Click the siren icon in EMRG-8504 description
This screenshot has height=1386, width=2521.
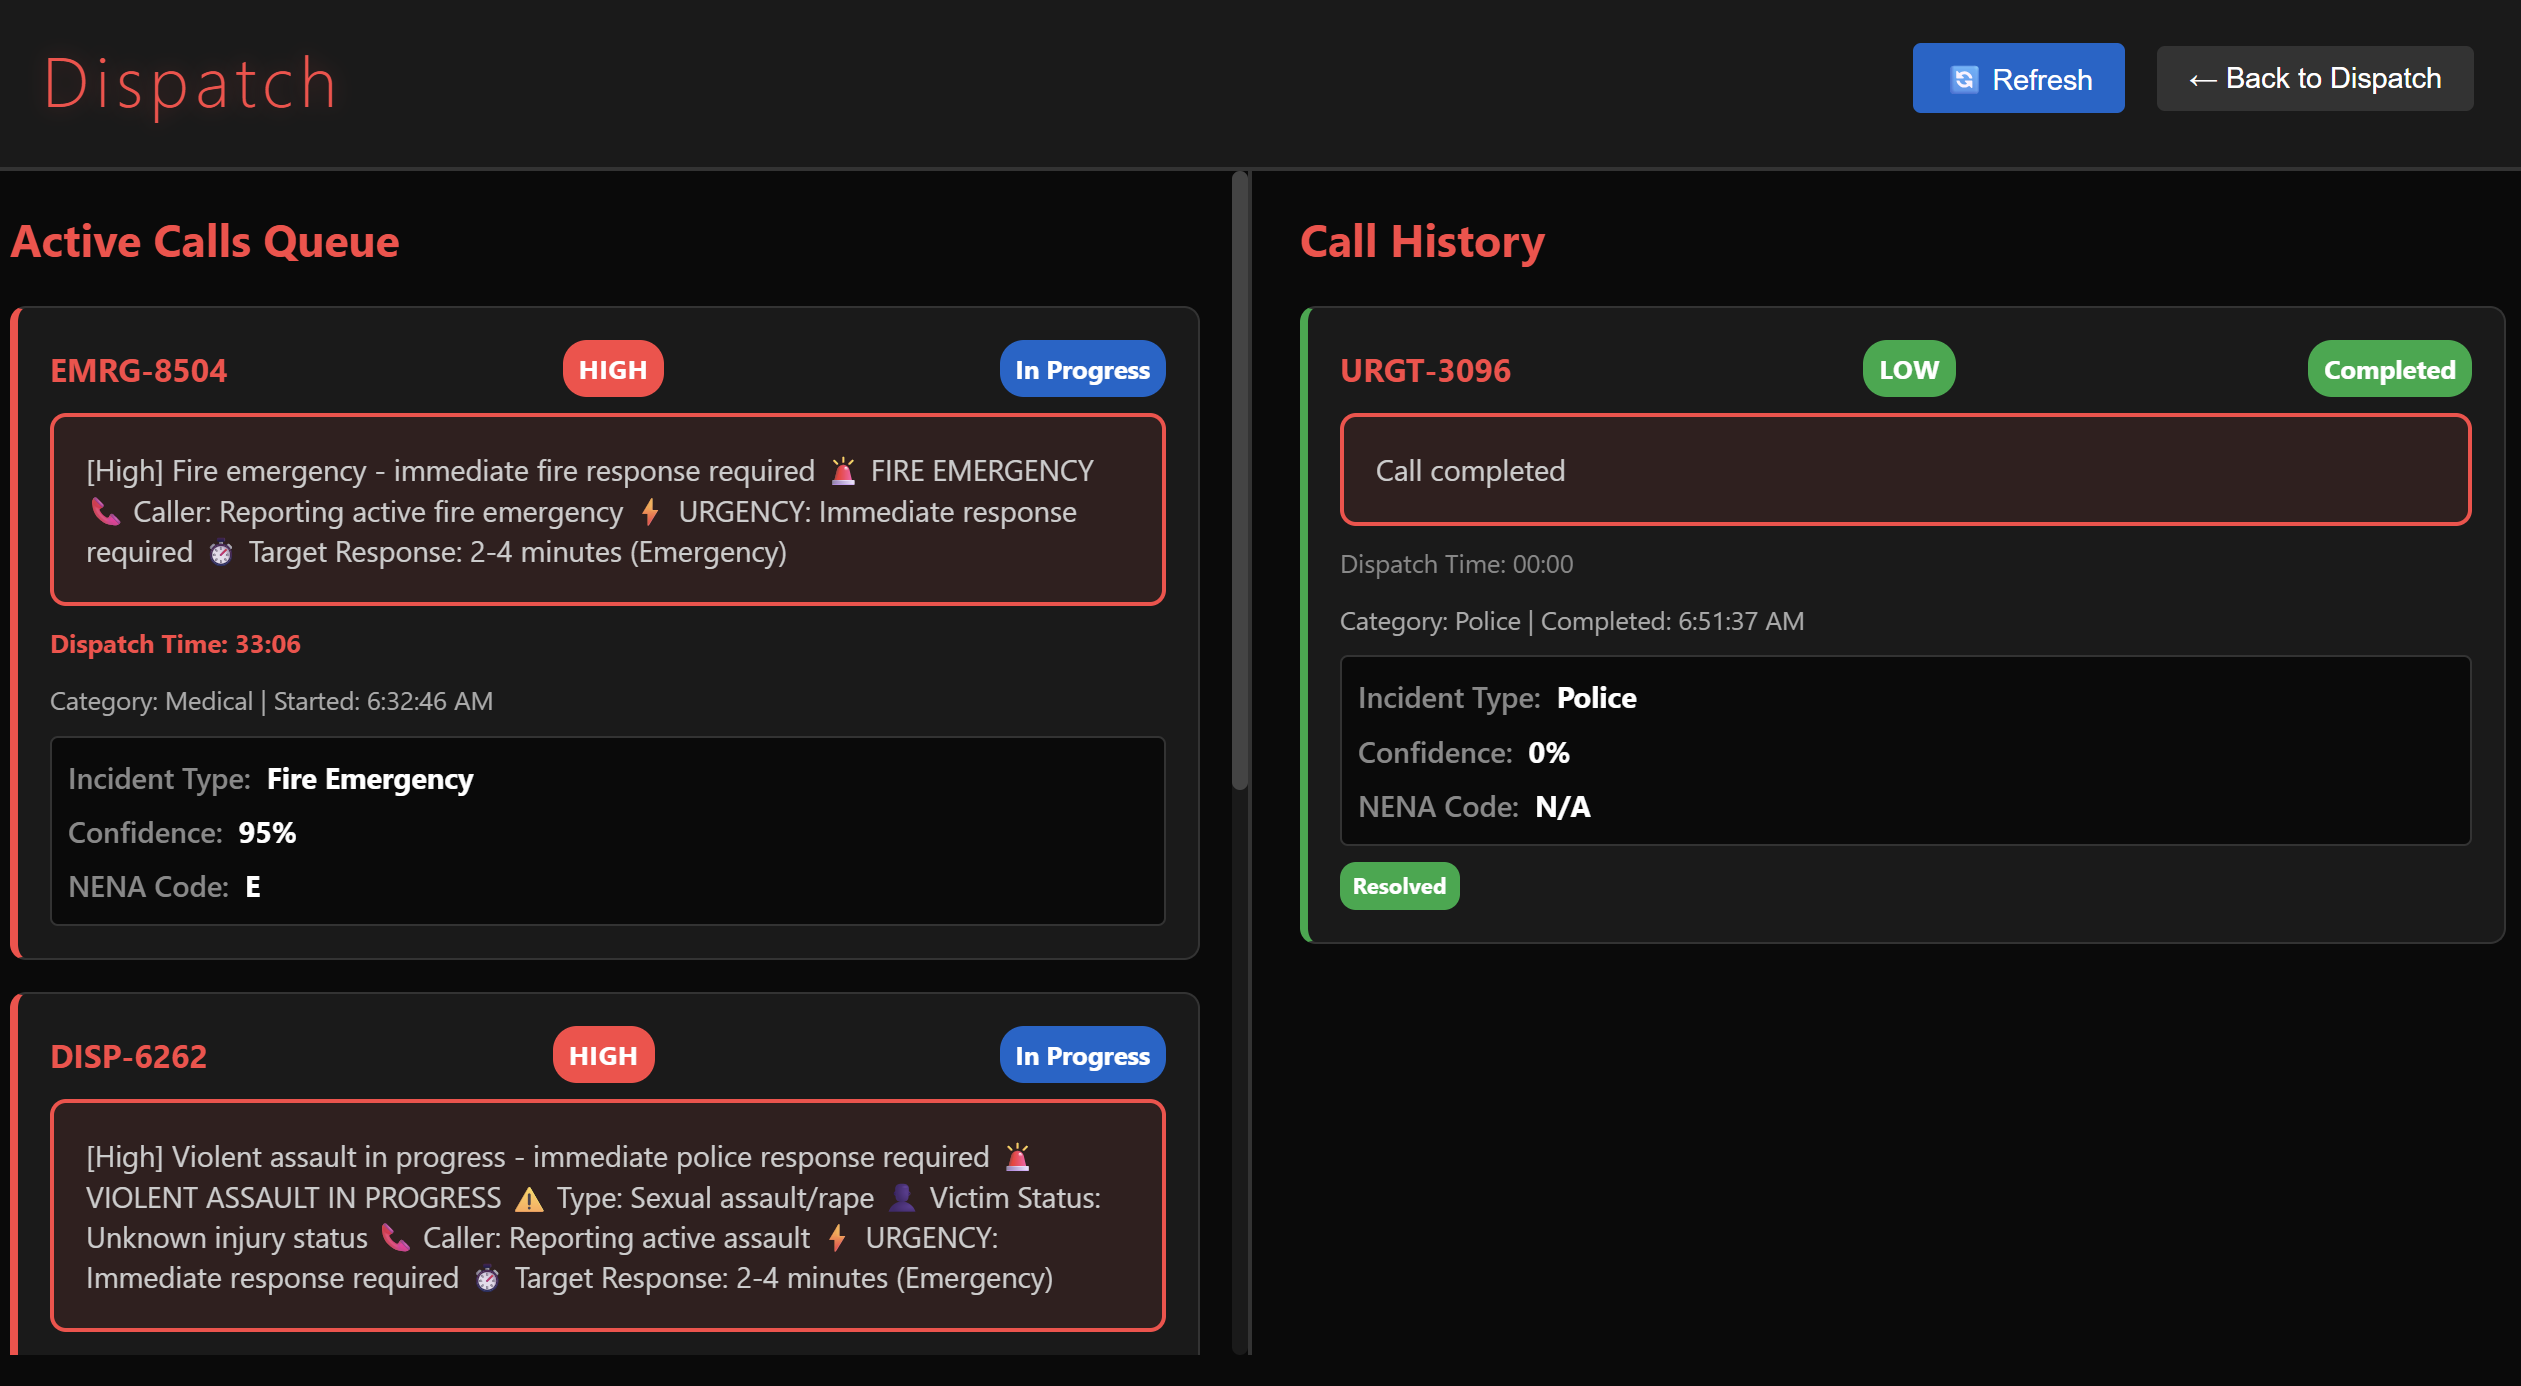pos(843,471)
